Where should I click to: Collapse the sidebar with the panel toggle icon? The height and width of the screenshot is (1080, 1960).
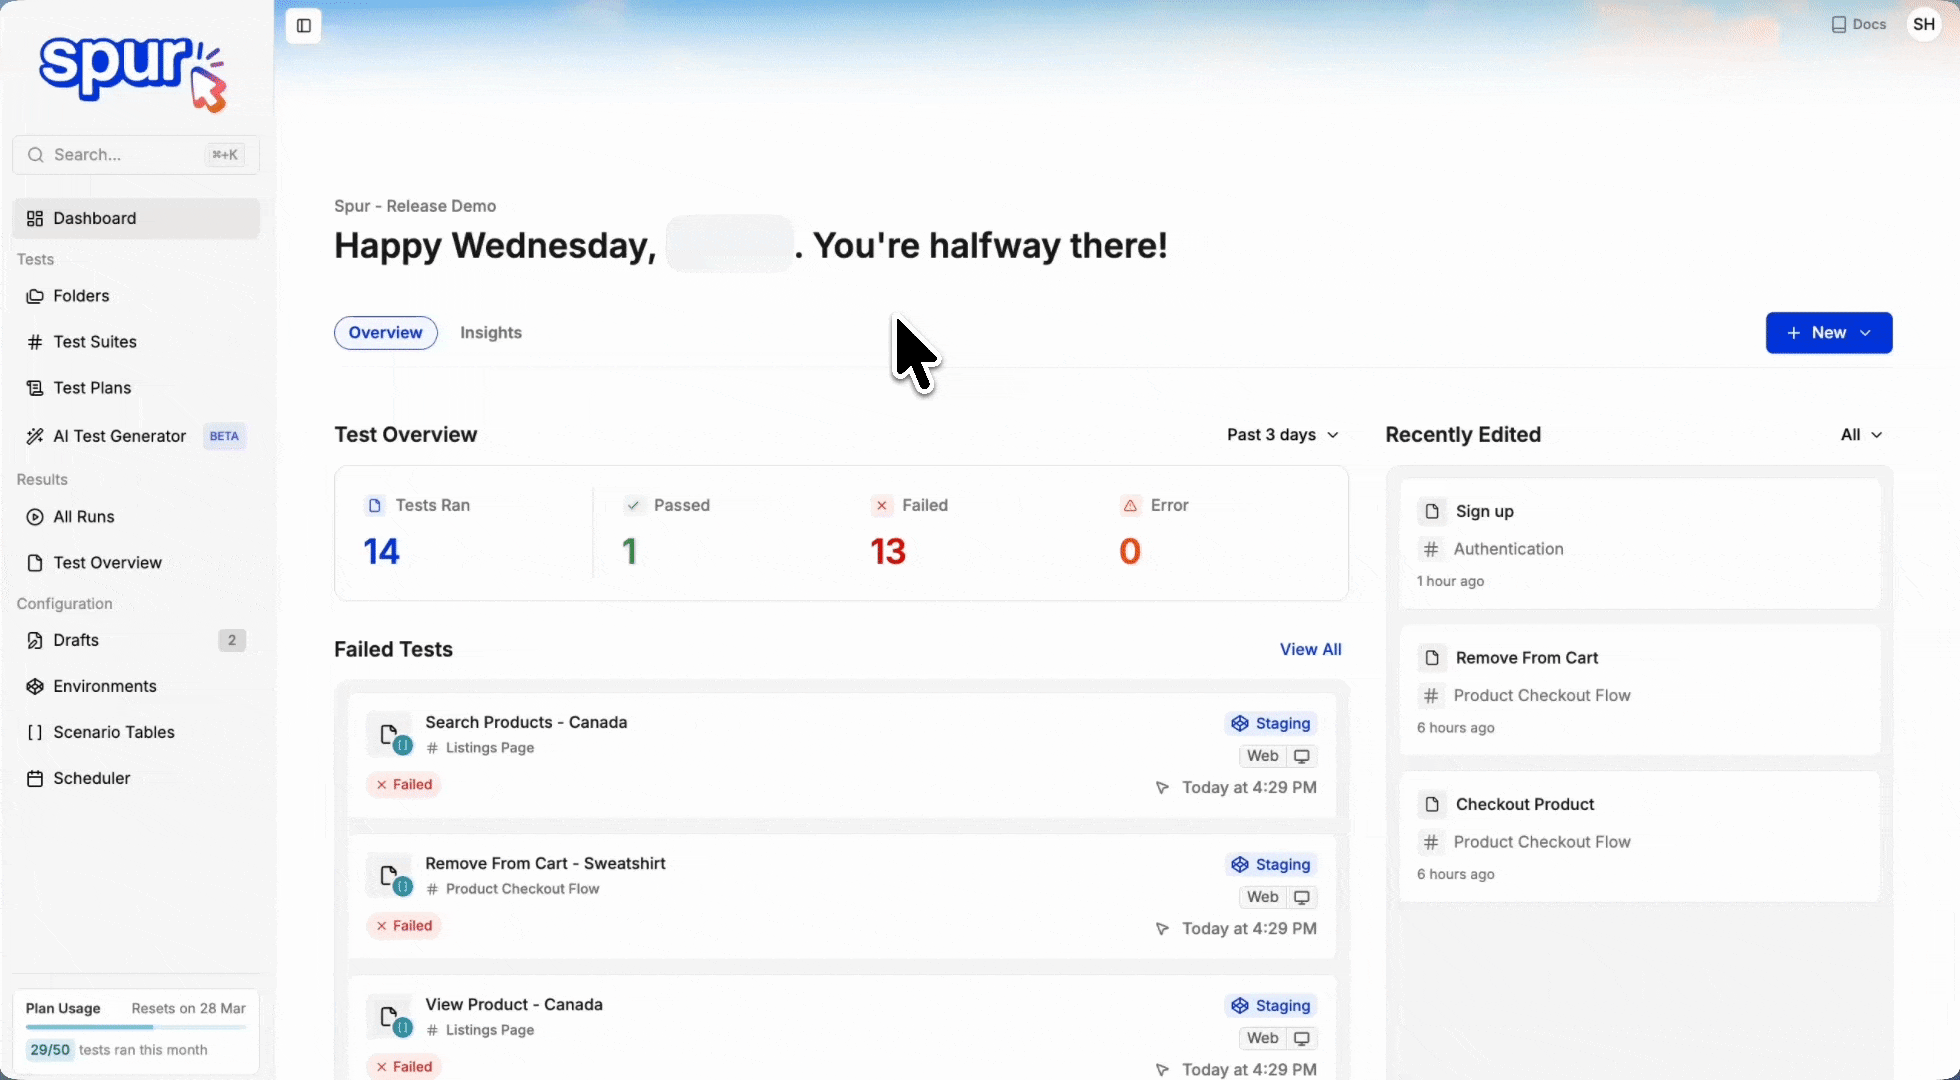(302, 25)
